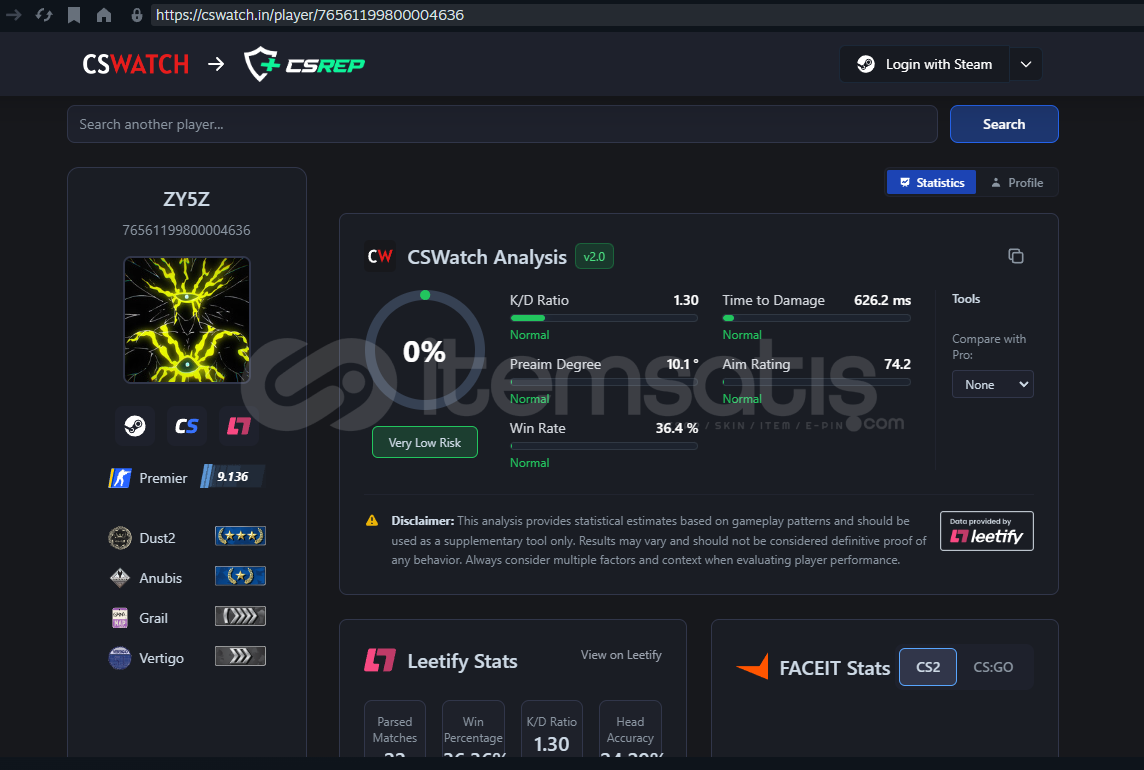Open the CSWATCH logo home link

136,64
